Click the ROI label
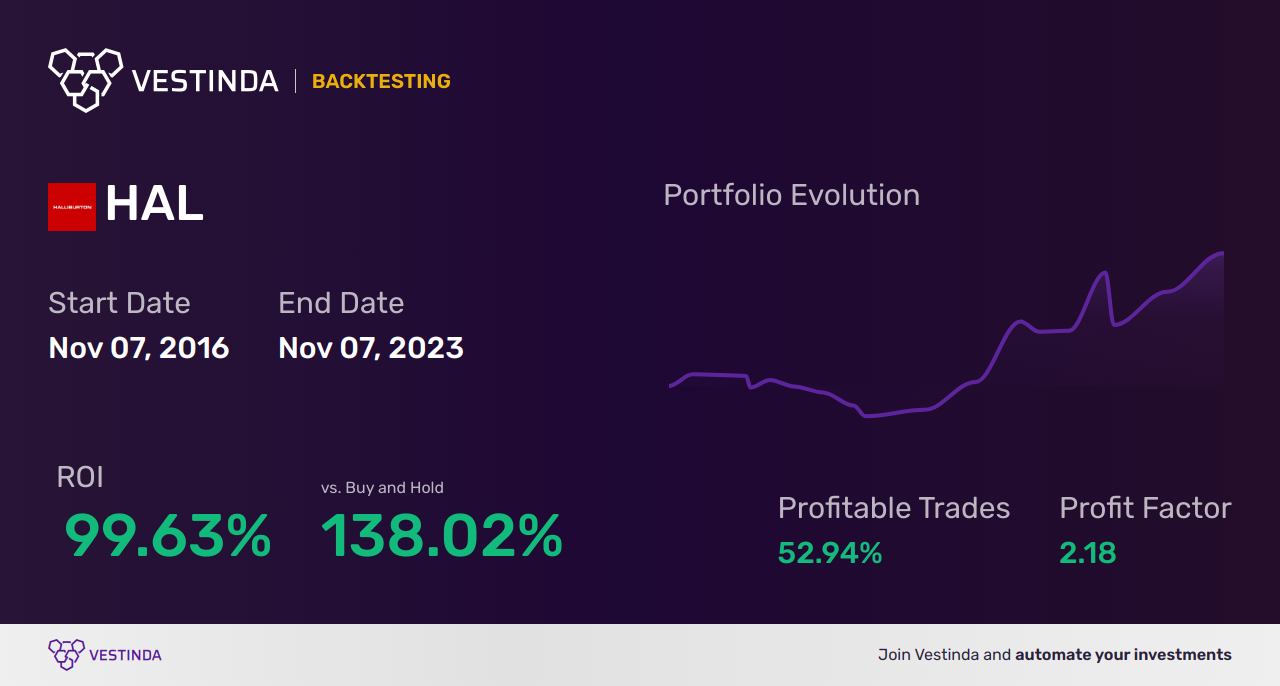This screenshot has height=686, width=1280. click(x=80, y=477)
